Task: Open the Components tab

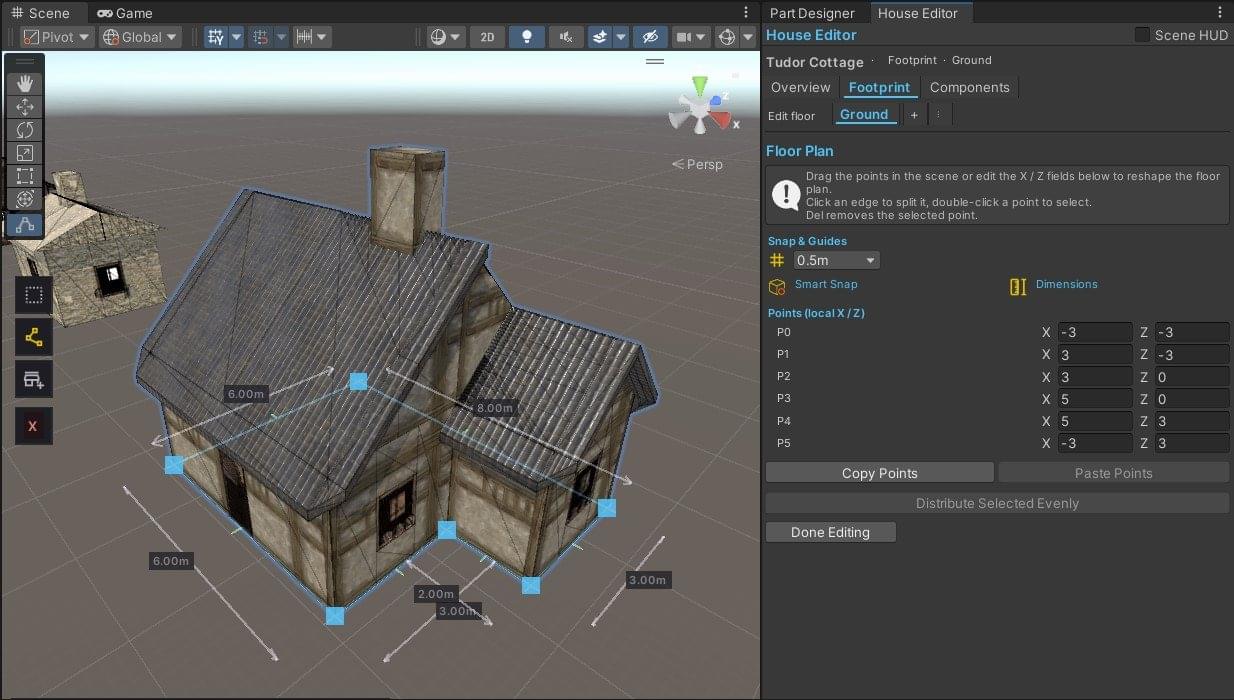Action: 970,88
